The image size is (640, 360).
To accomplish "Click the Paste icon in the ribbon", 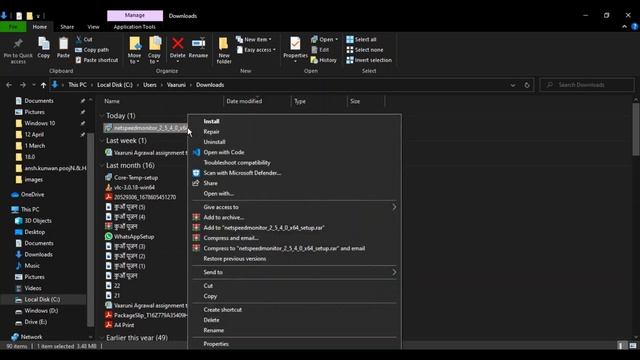I will pos(63,44).
